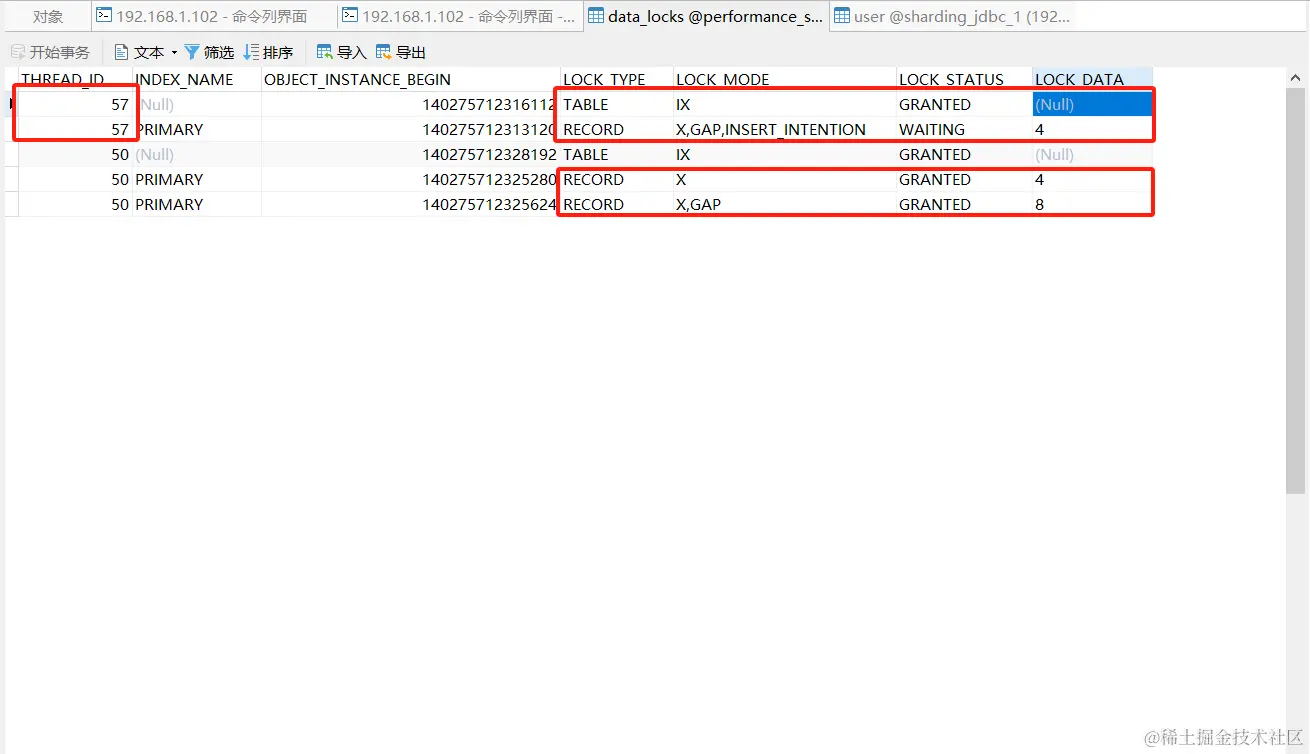The height and width of the screenshot is (754, 1310).
Task: Click the THREAD_ID 50 cell in row 140275712328192
Action: (x=76, y=154)
